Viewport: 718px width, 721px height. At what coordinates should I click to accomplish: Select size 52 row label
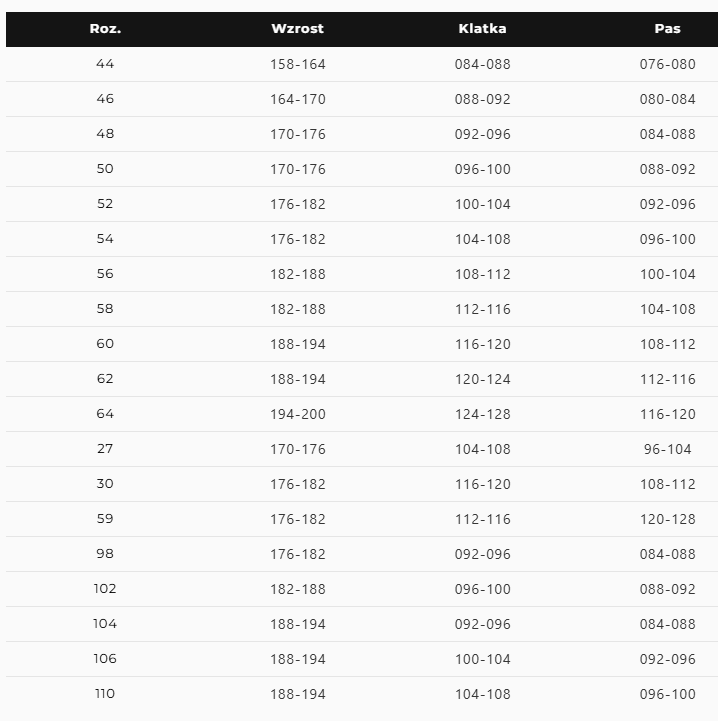(x=105, y=204)
